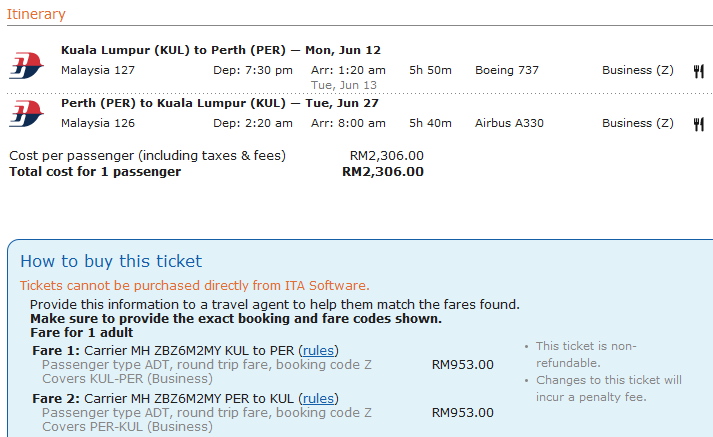
Task: Click the meal icon for Malaysia 126
Action: pyautogui.click(x=698, y=124)
